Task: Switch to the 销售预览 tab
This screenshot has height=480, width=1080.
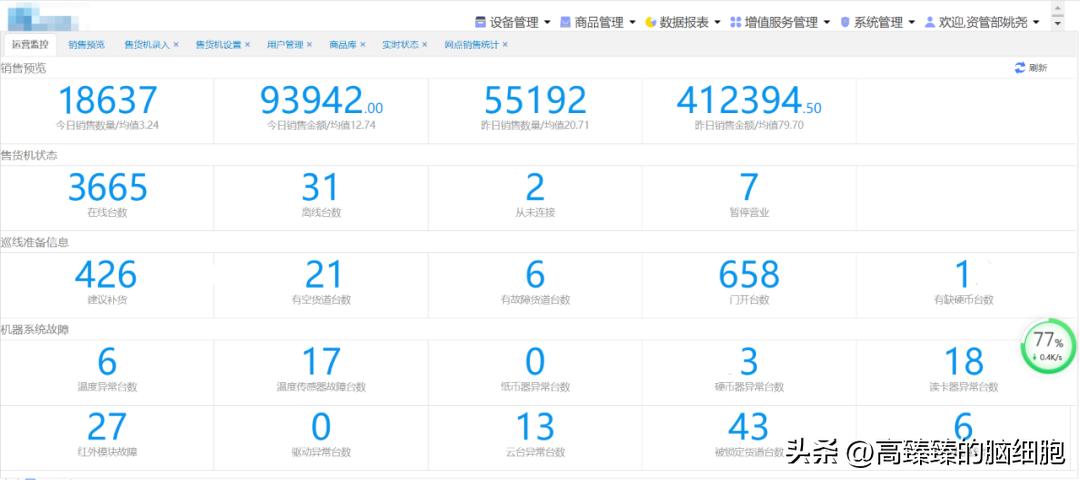Action: [86, 45]
